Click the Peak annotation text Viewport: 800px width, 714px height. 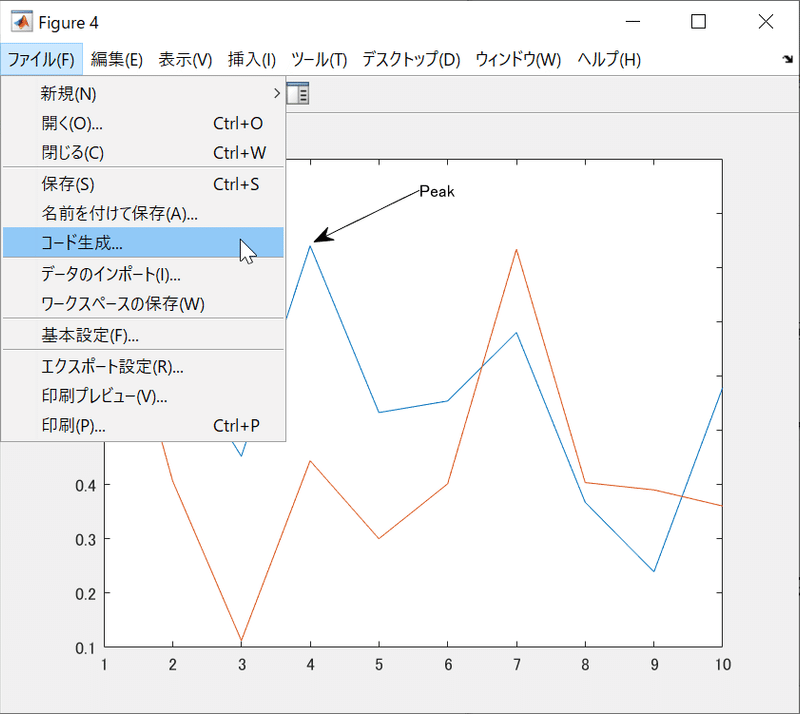click(x=437, y=191)
